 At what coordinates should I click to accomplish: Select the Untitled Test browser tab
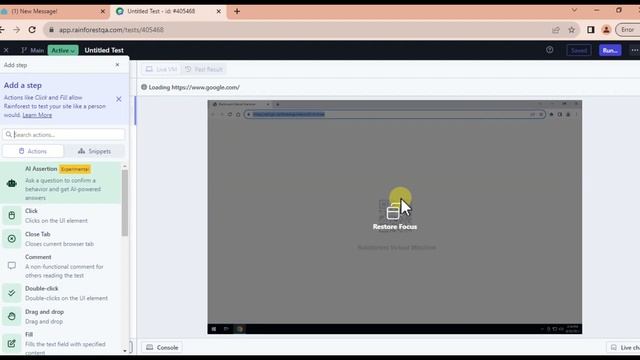167,11
